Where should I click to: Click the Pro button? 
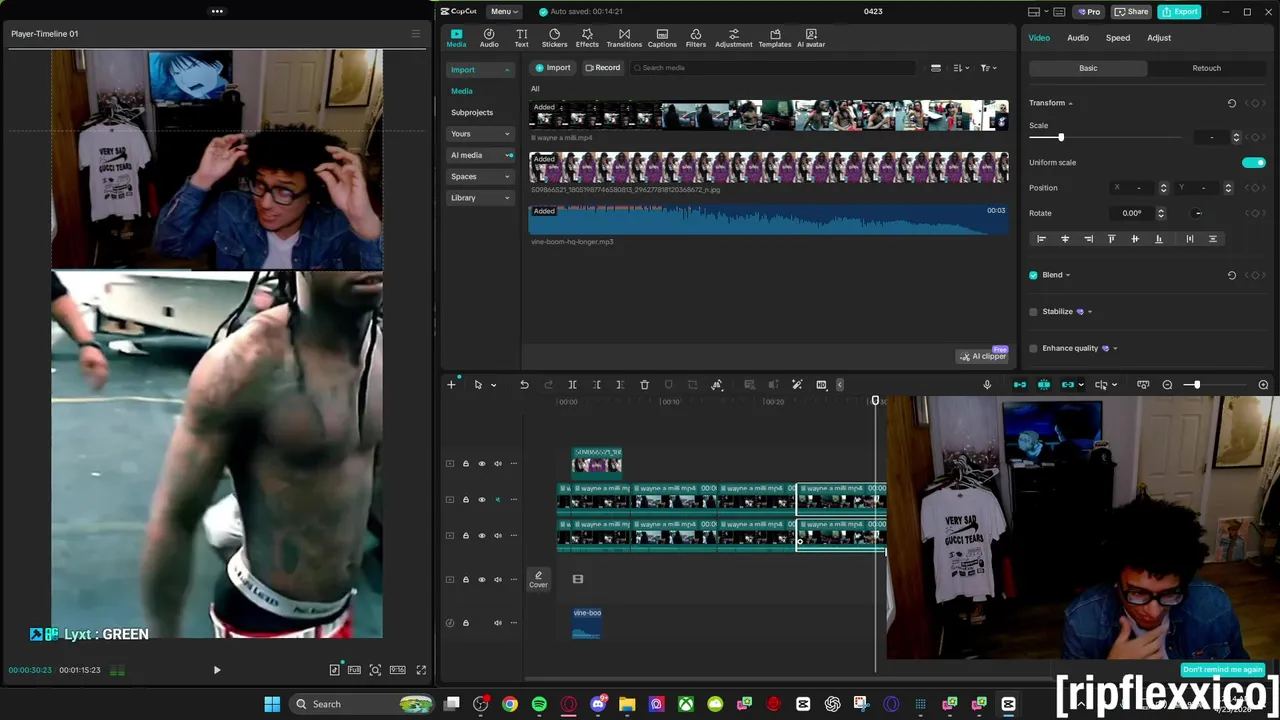tap(1088, 12)
